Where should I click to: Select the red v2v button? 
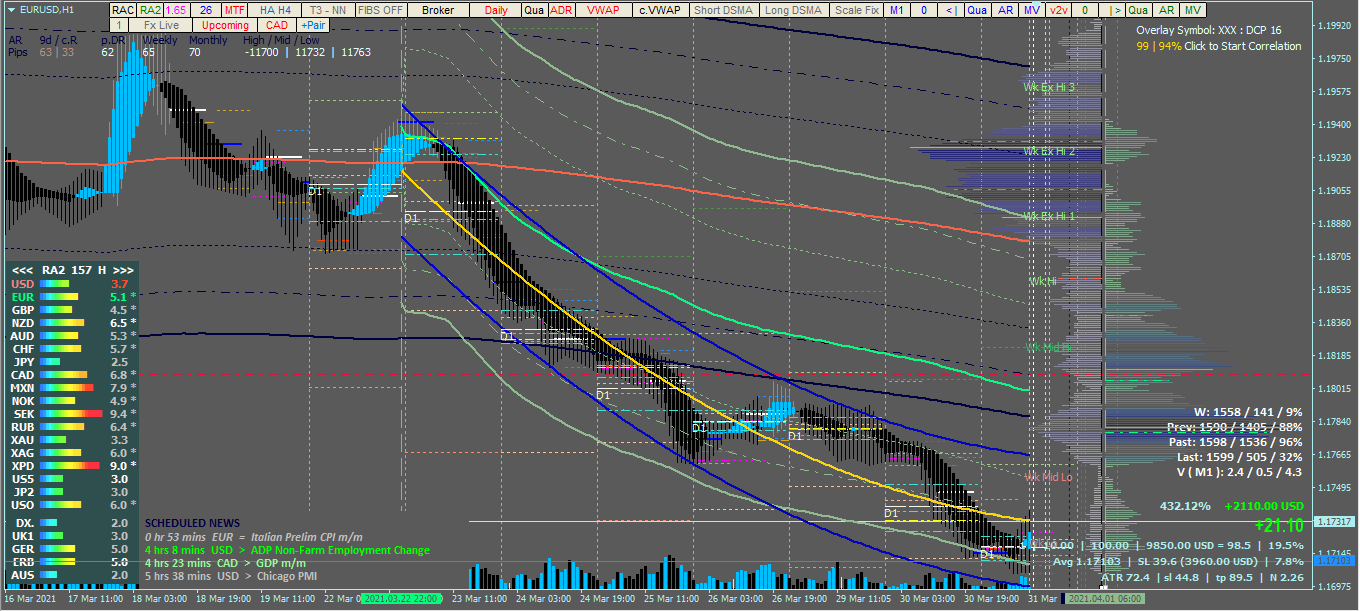click(x=1059, y=10)
